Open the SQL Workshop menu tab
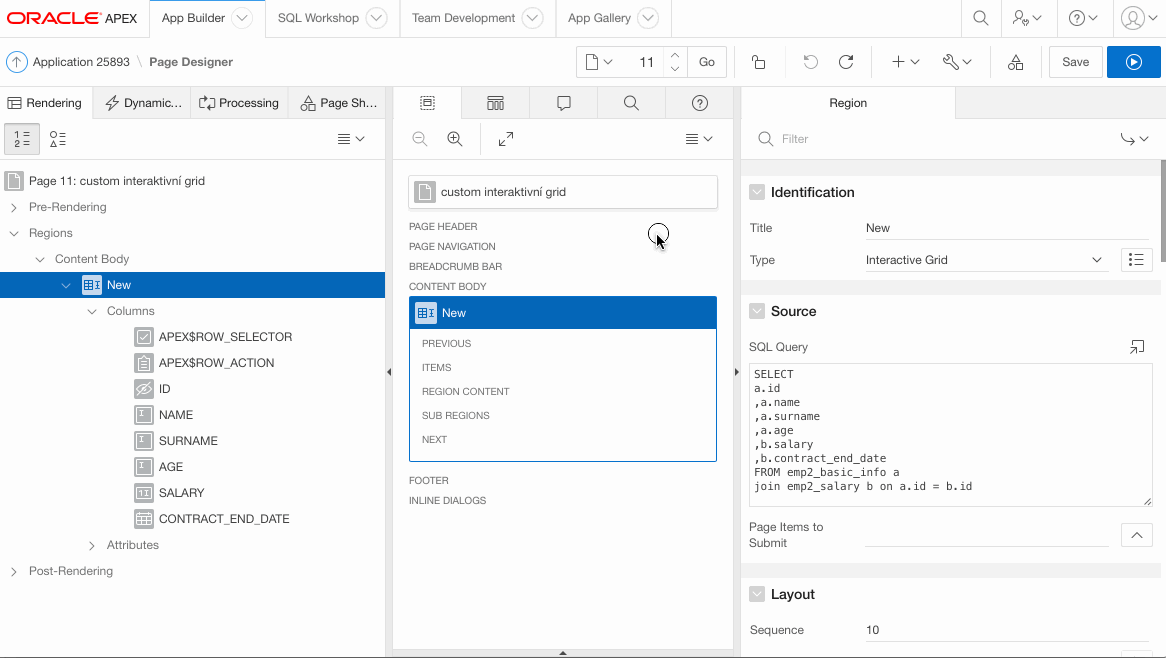 click(x=318, y=18)
